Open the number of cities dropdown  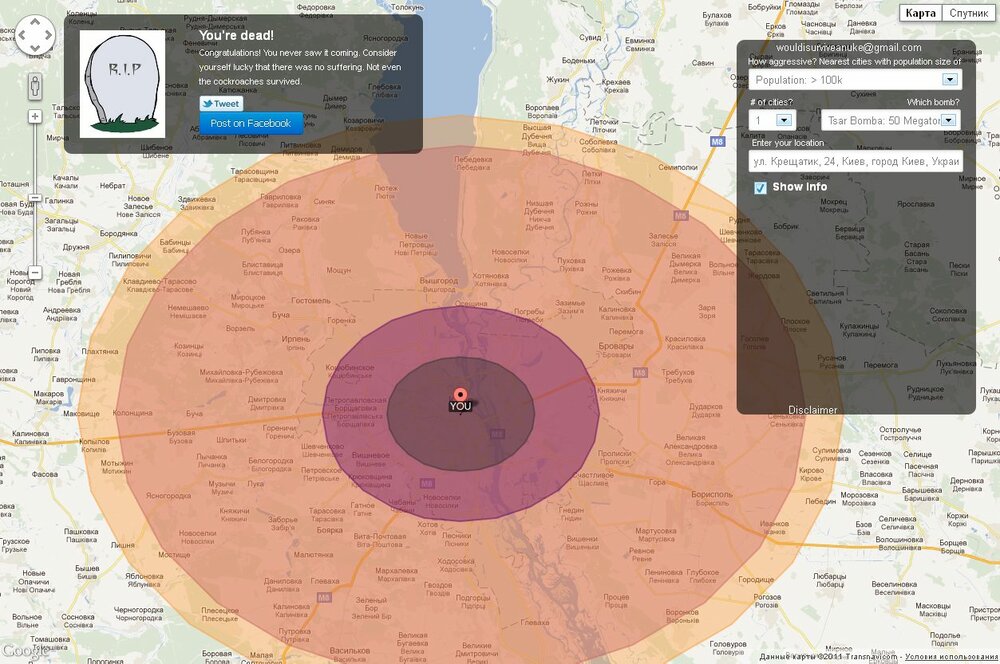pos(772,120)
